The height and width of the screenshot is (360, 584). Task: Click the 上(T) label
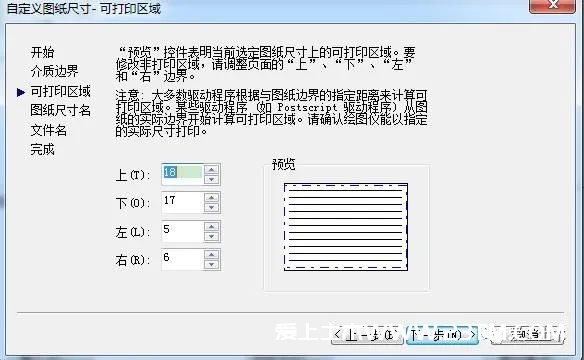(133, 175)
